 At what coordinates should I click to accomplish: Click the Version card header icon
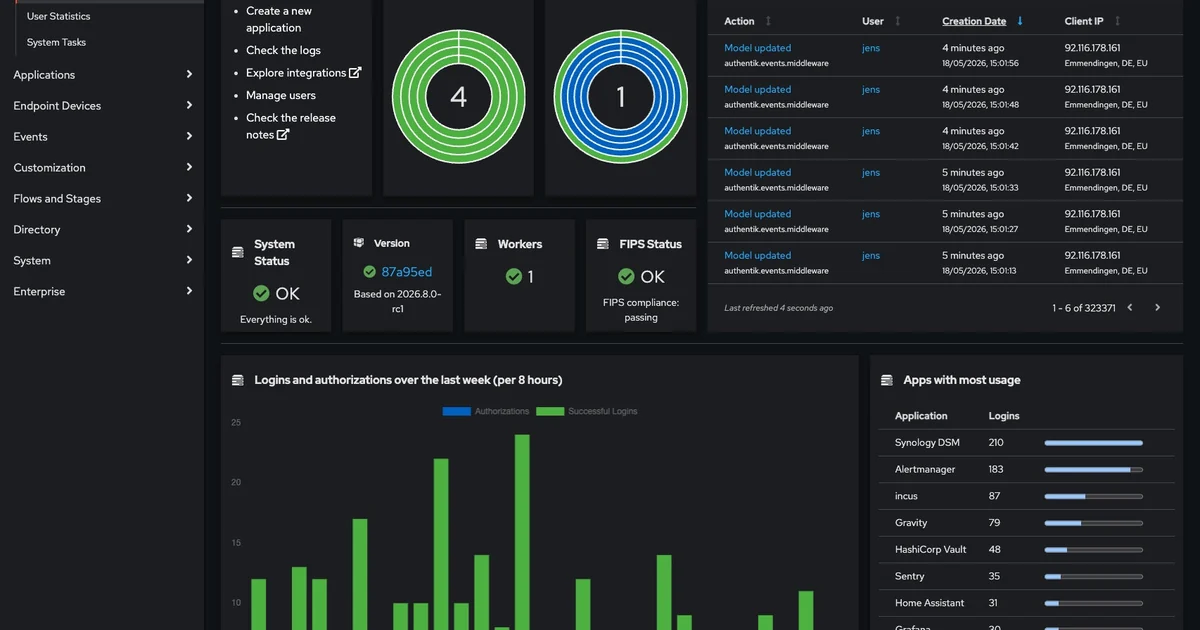click(359, 243)
